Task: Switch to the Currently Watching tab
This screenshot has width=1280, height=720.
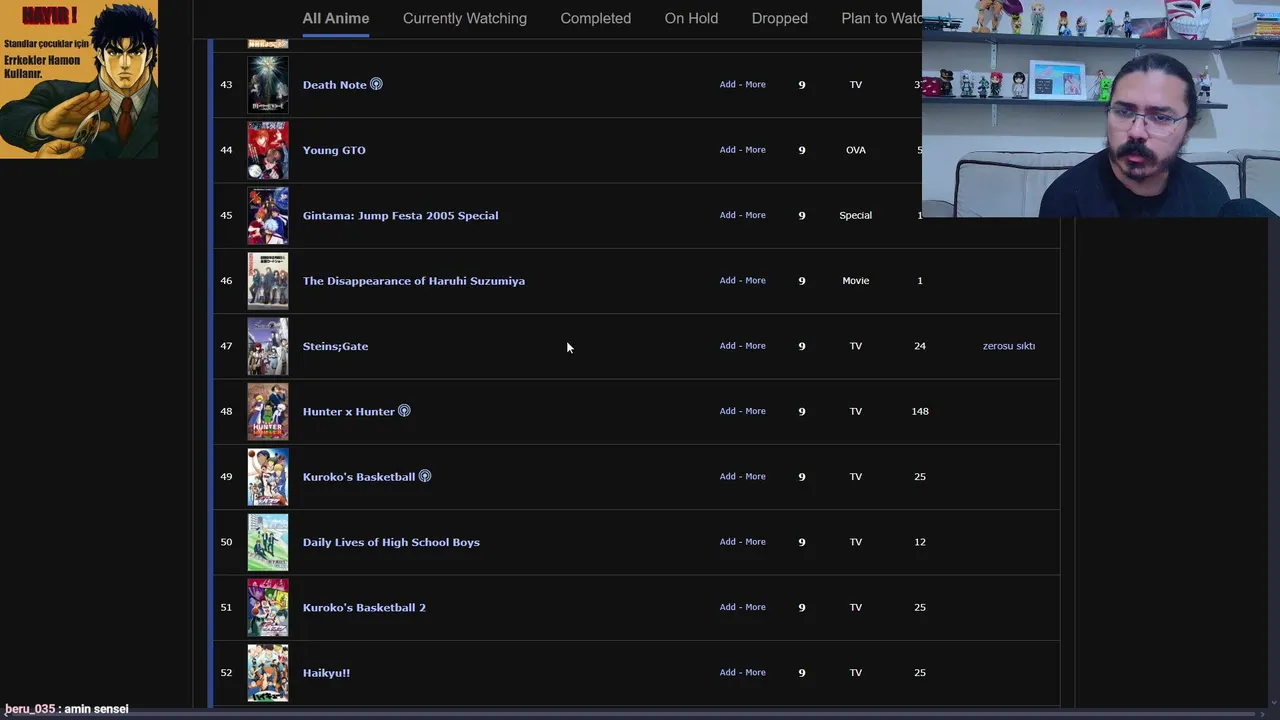Action: [x=465, y=18]
